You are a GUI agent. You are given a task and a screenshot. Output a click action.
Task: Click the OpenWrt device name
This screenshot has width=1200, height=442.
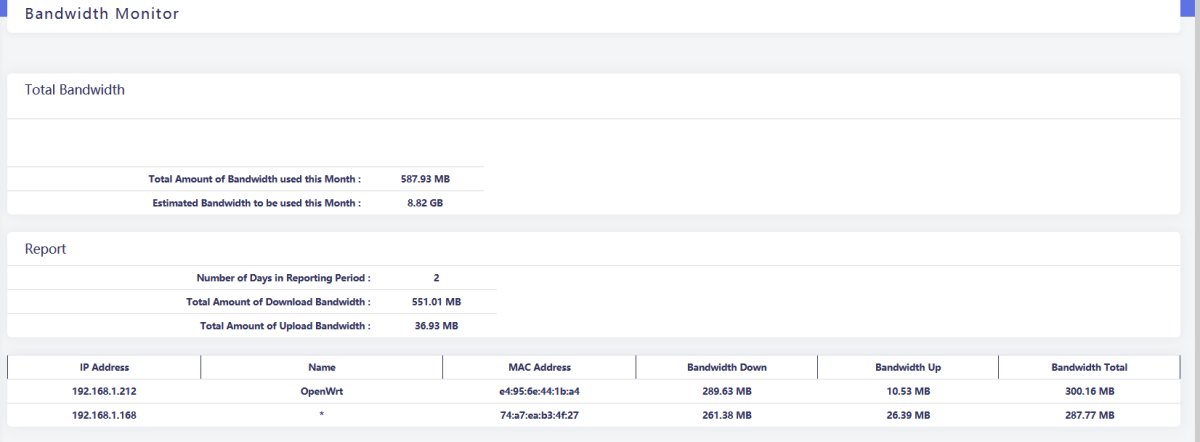point(322,391)
